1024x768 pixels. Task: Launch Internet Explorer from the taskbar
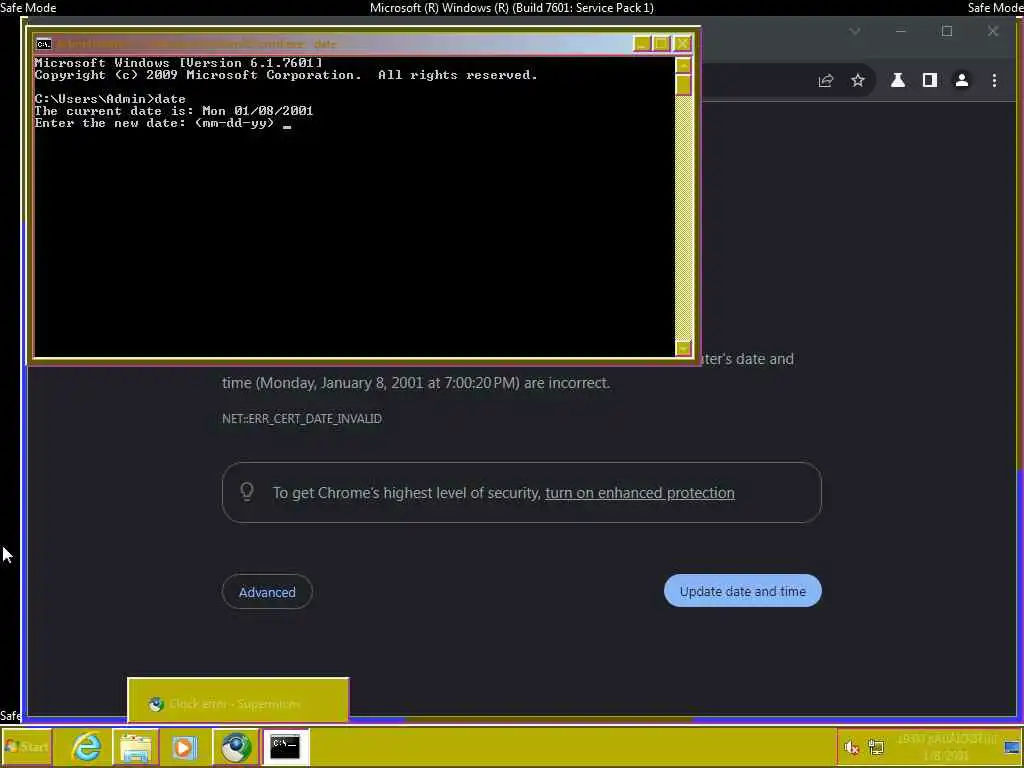click(x=86, y=746)
